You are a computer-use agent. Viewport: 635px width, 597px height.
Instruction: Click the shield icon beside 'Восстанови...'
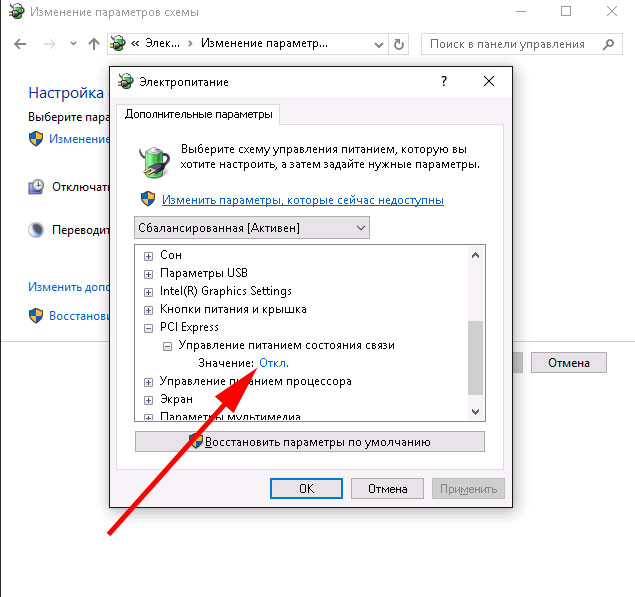[36, 316]
